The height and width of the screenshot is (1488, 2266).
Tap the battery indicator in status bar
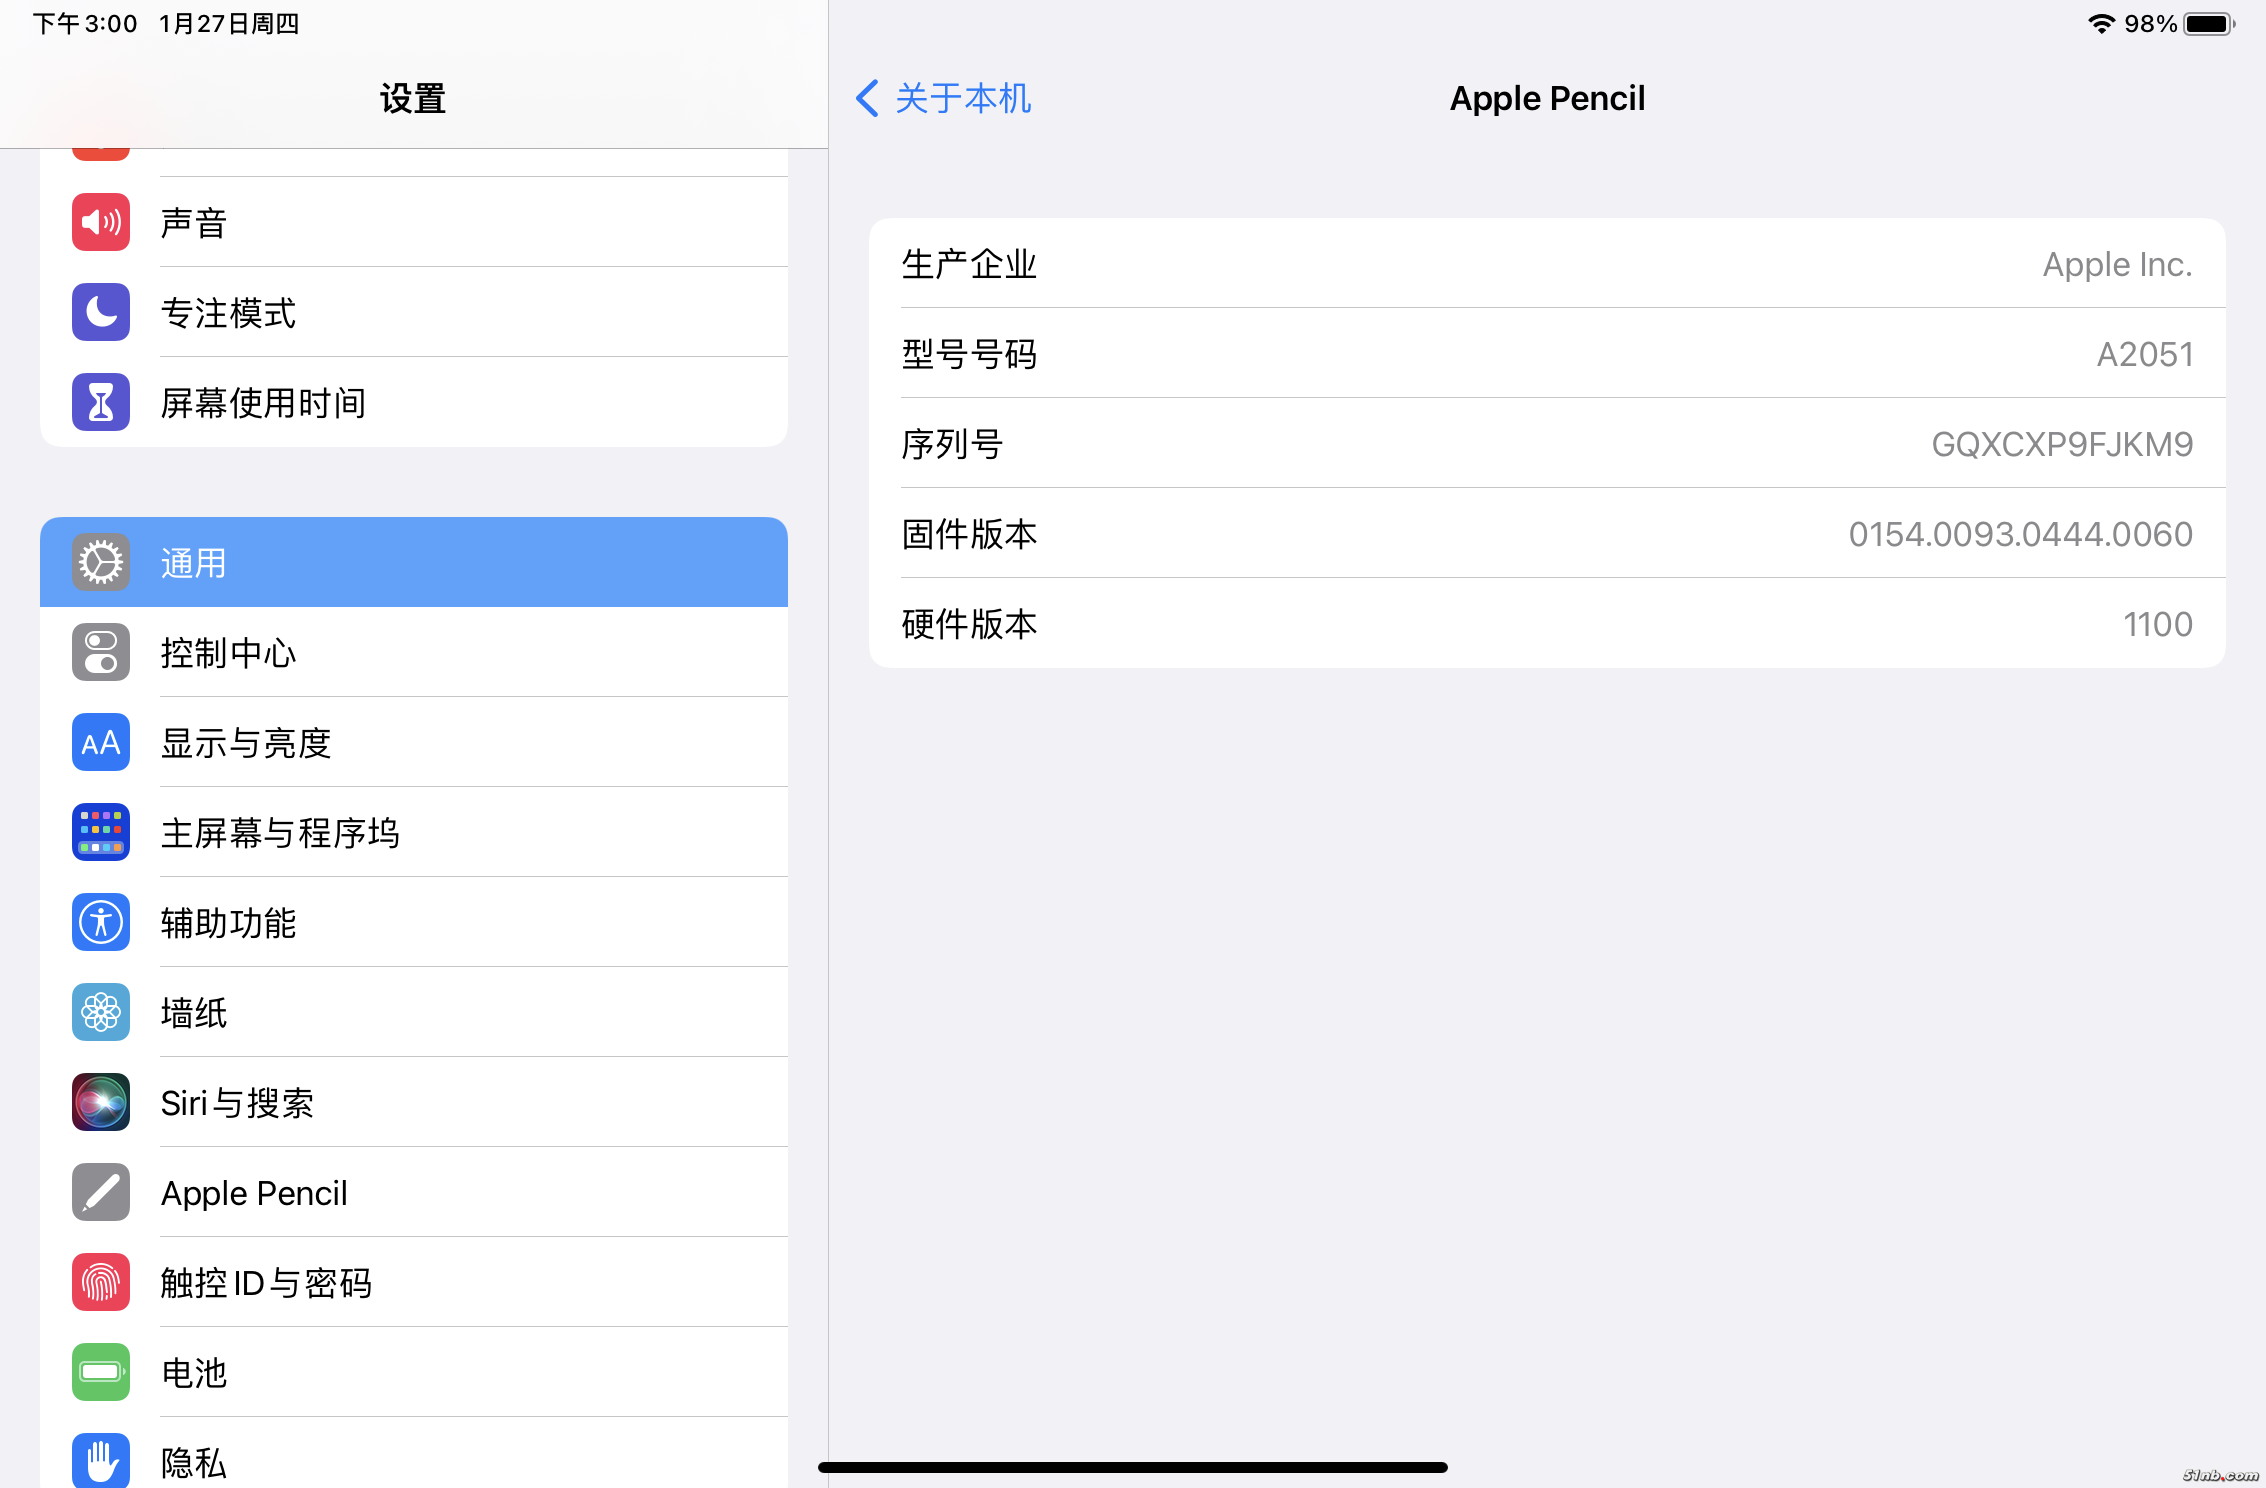[x=2208, y=24]
